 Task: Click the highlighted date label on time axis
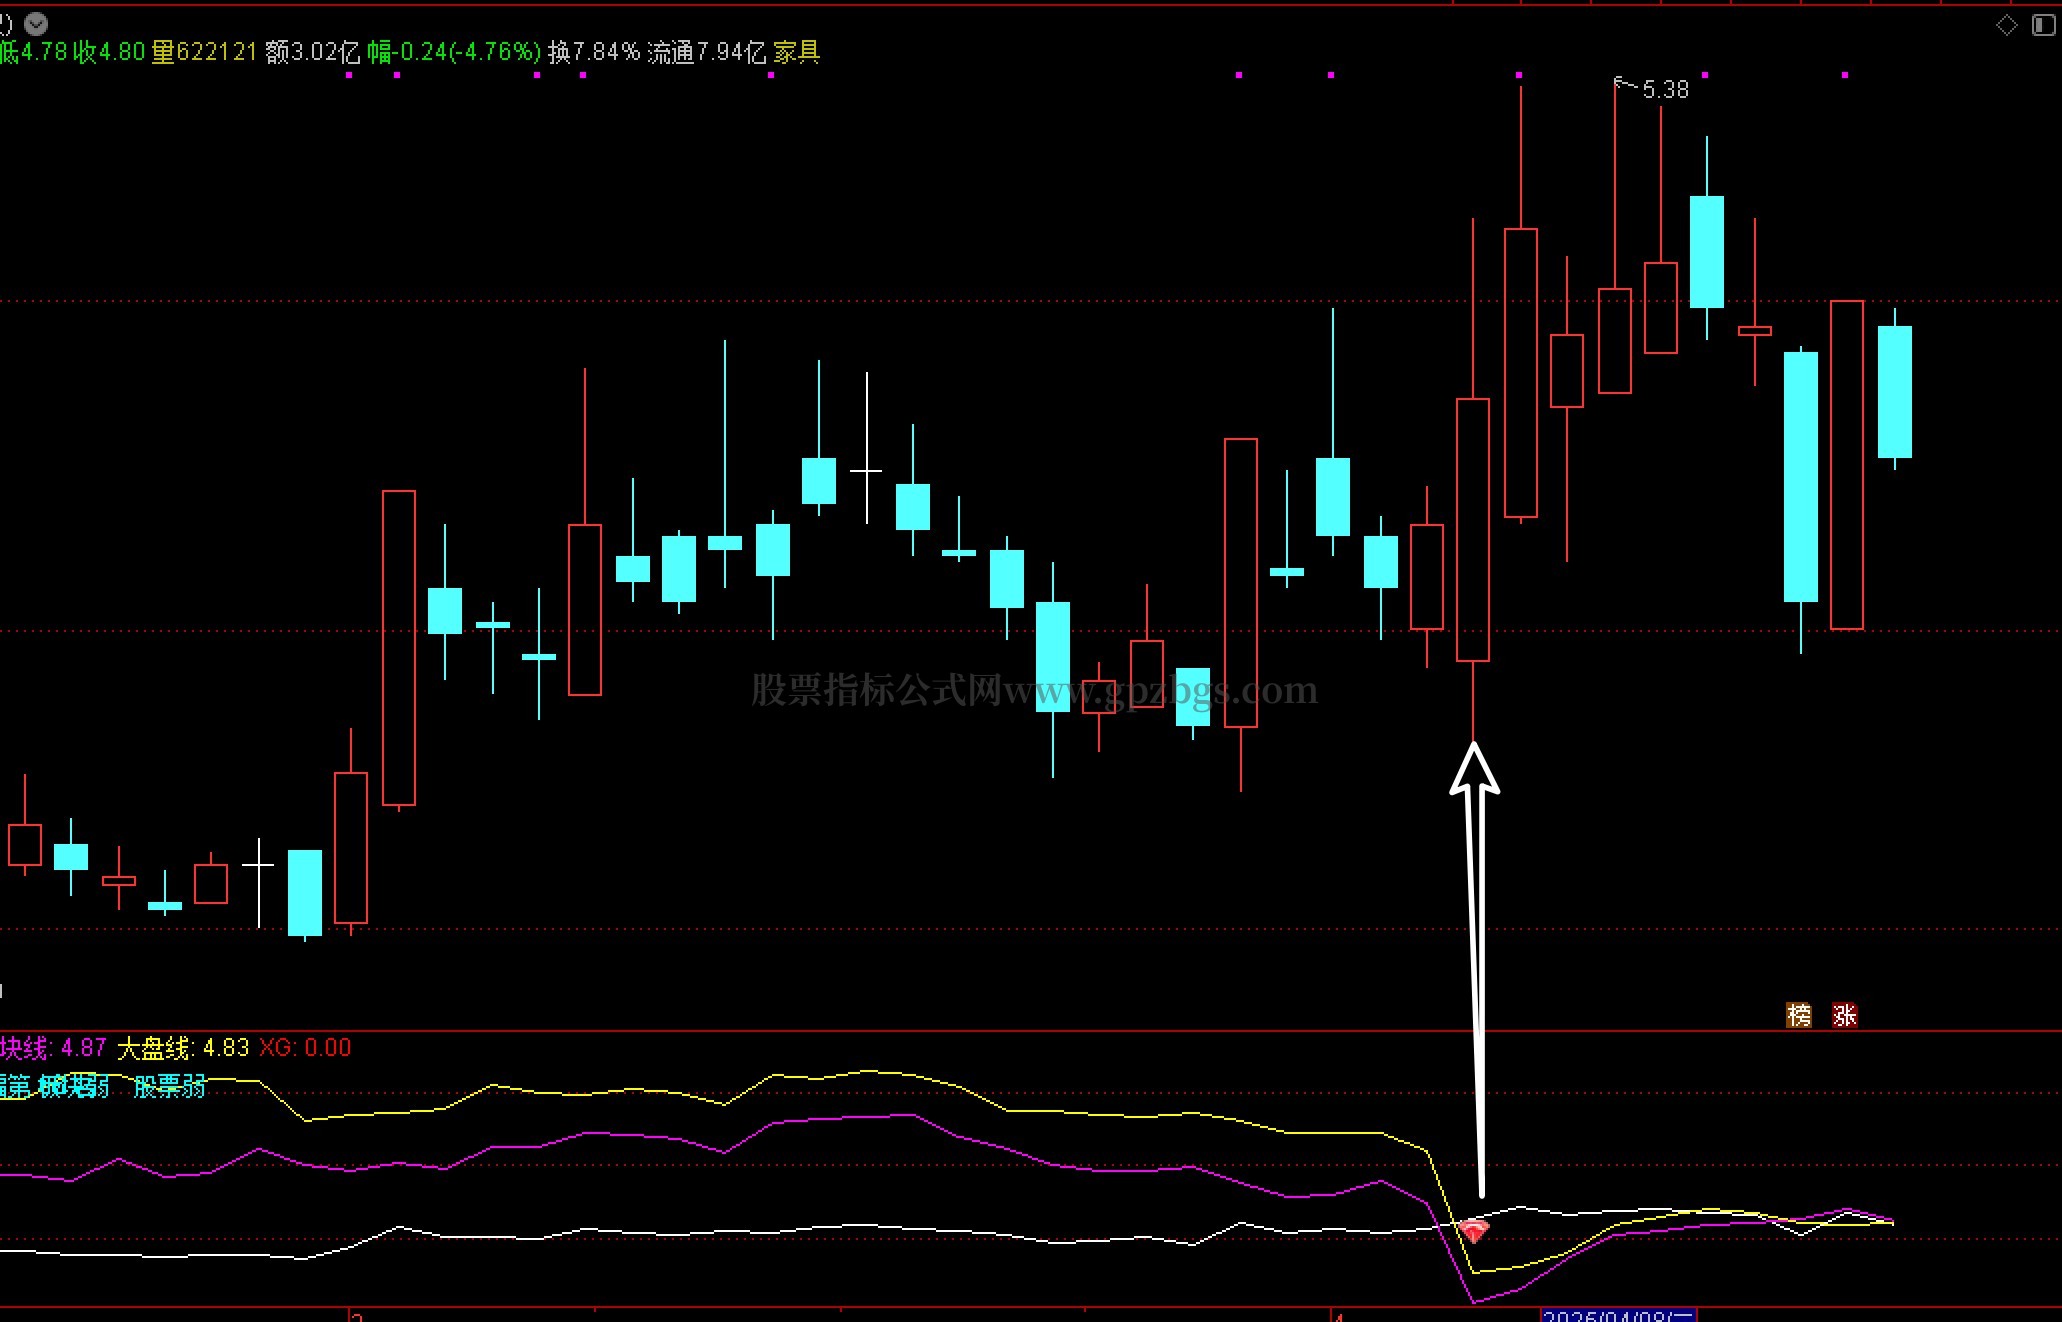1618,1315
